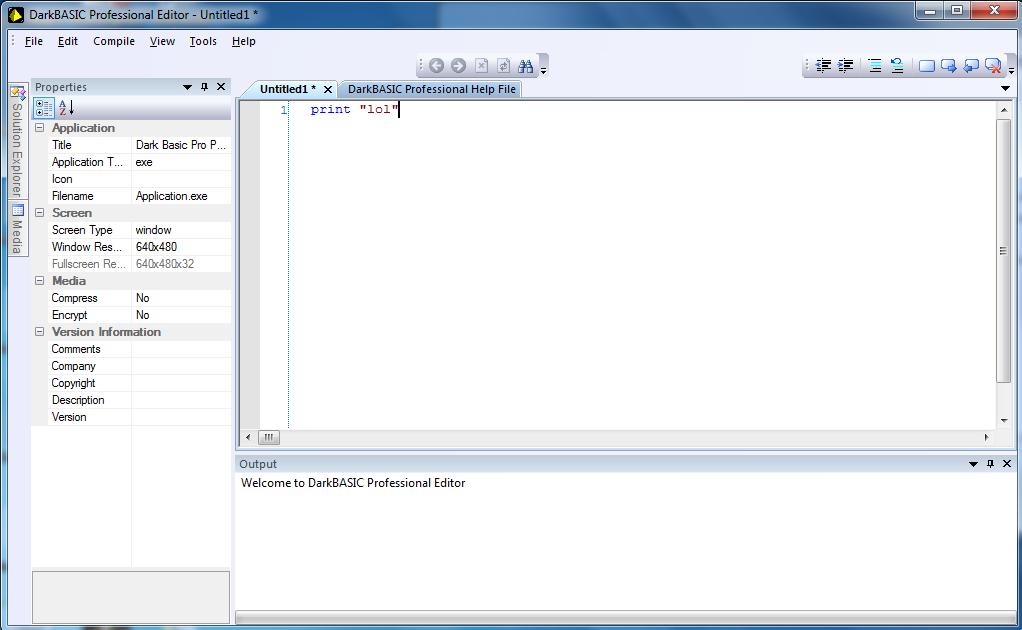Click the Decrease Indent (outdent) icon
The height and width of the screenshot is (630, 1022).
pos(823,65)
